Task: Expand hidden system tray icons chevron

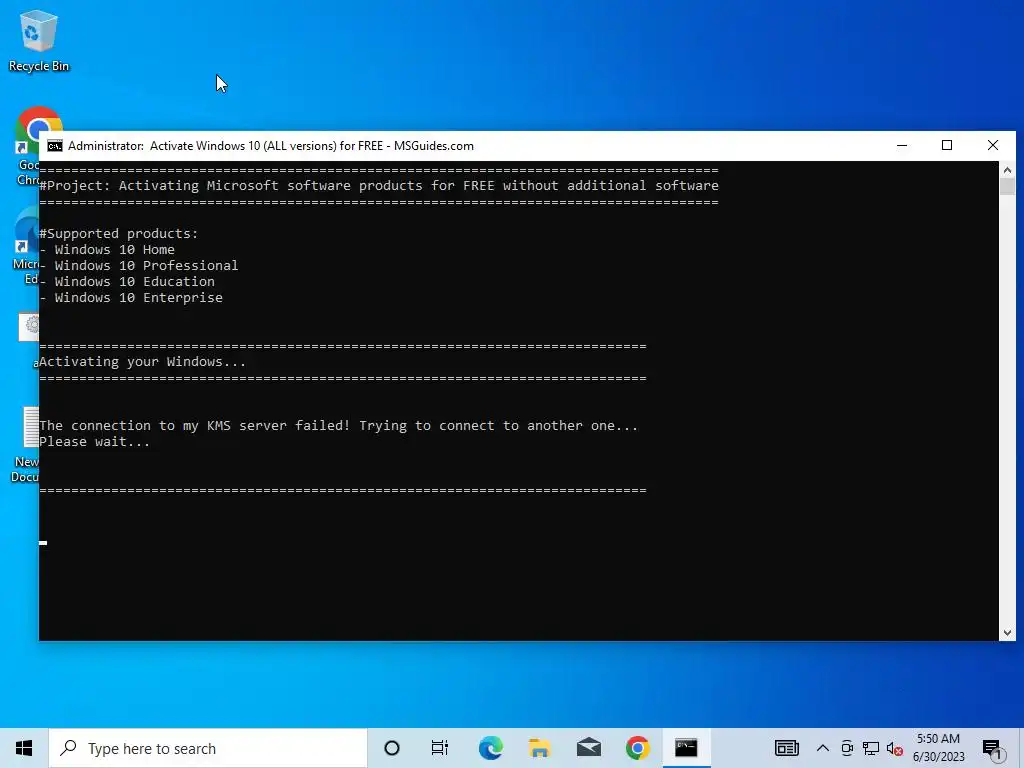Action: pos(823,748)
